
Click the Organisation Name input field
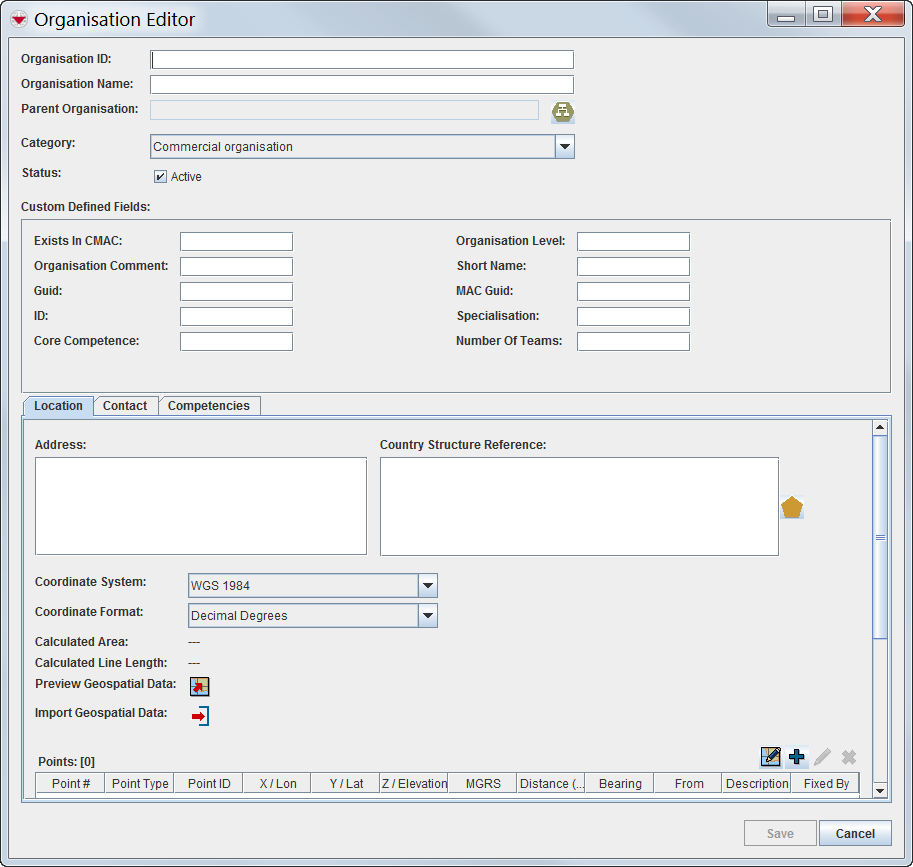pos(362,84)
